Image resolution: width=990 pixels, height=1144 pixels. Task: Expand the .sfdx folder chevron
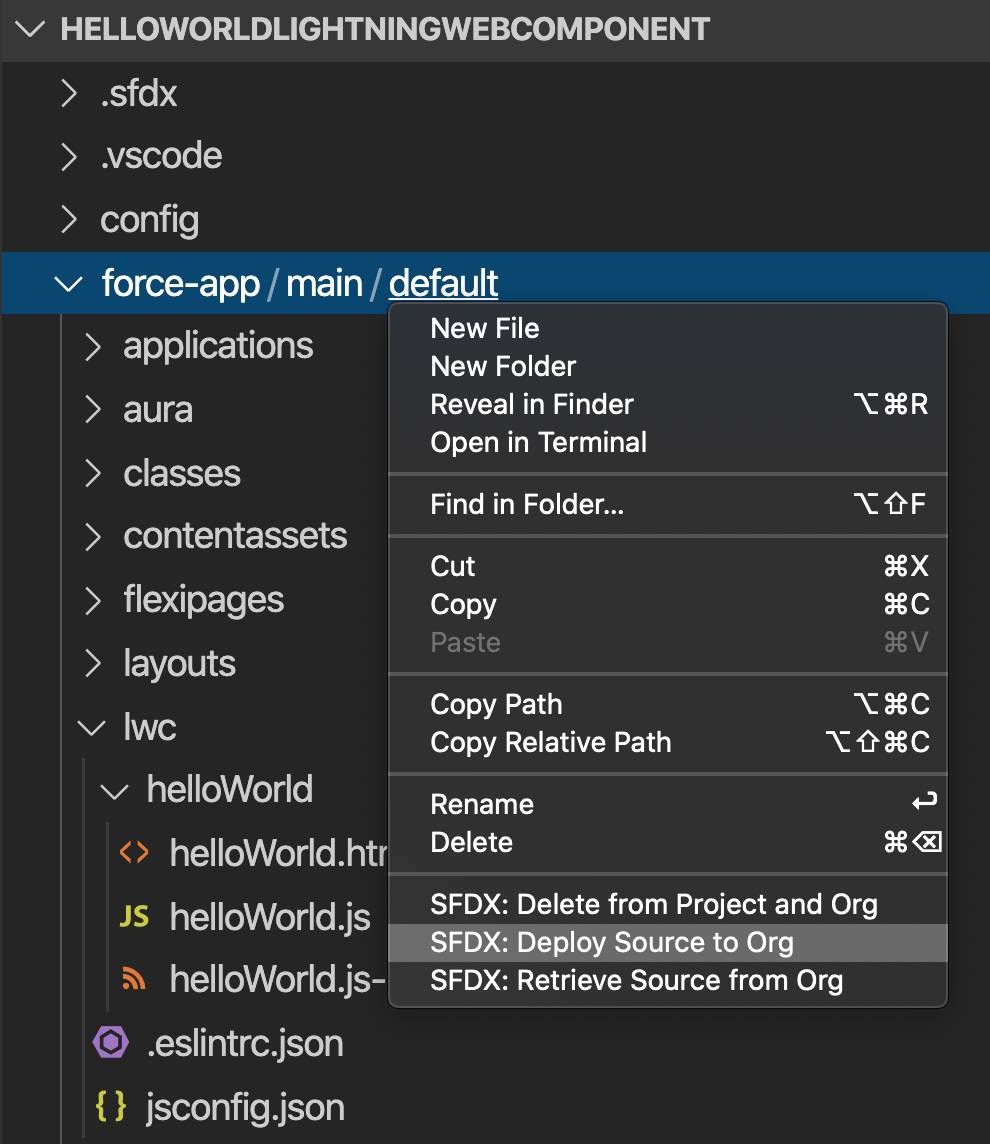[69, 93]
